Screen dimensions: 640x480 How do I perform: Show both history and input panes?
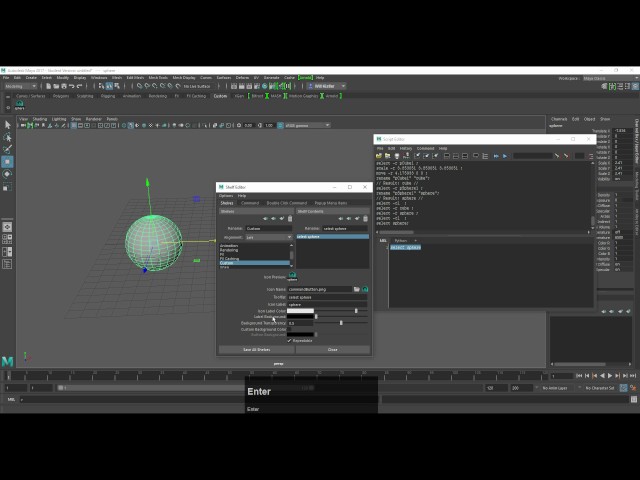point(464,156)
